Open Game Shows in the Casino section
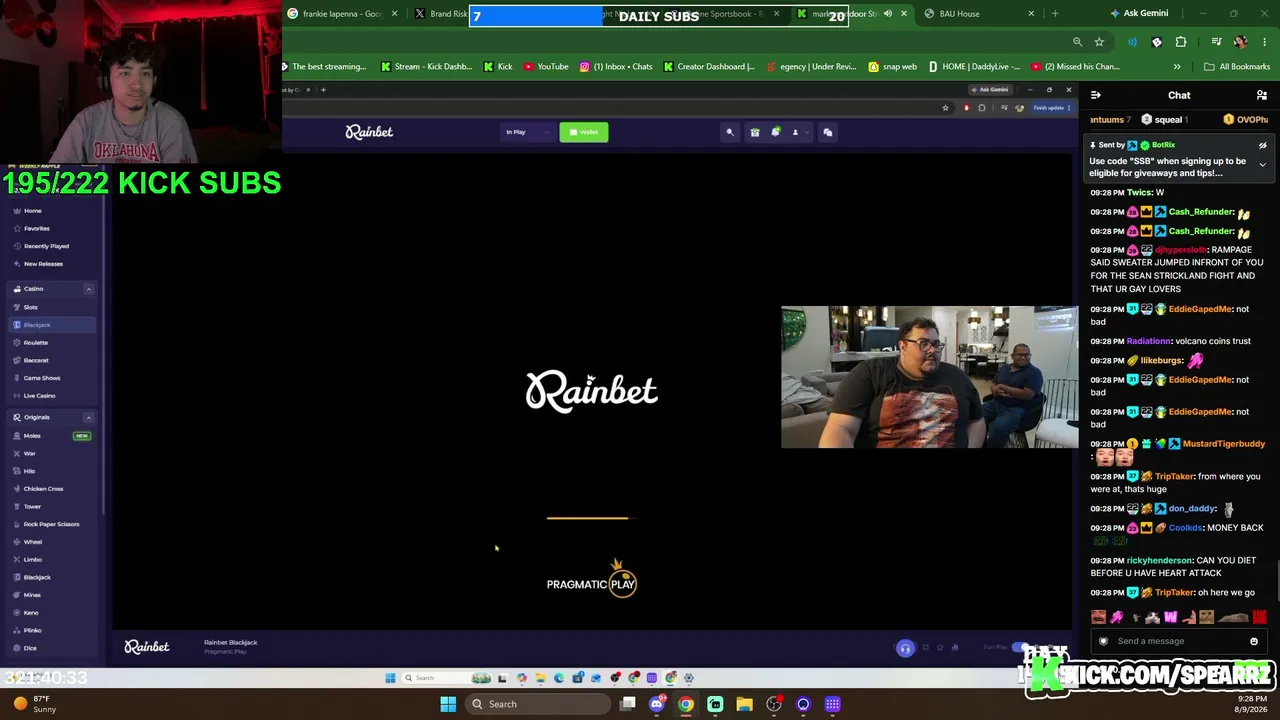Viewport: 1280px width, 720px height. point(42,378)
